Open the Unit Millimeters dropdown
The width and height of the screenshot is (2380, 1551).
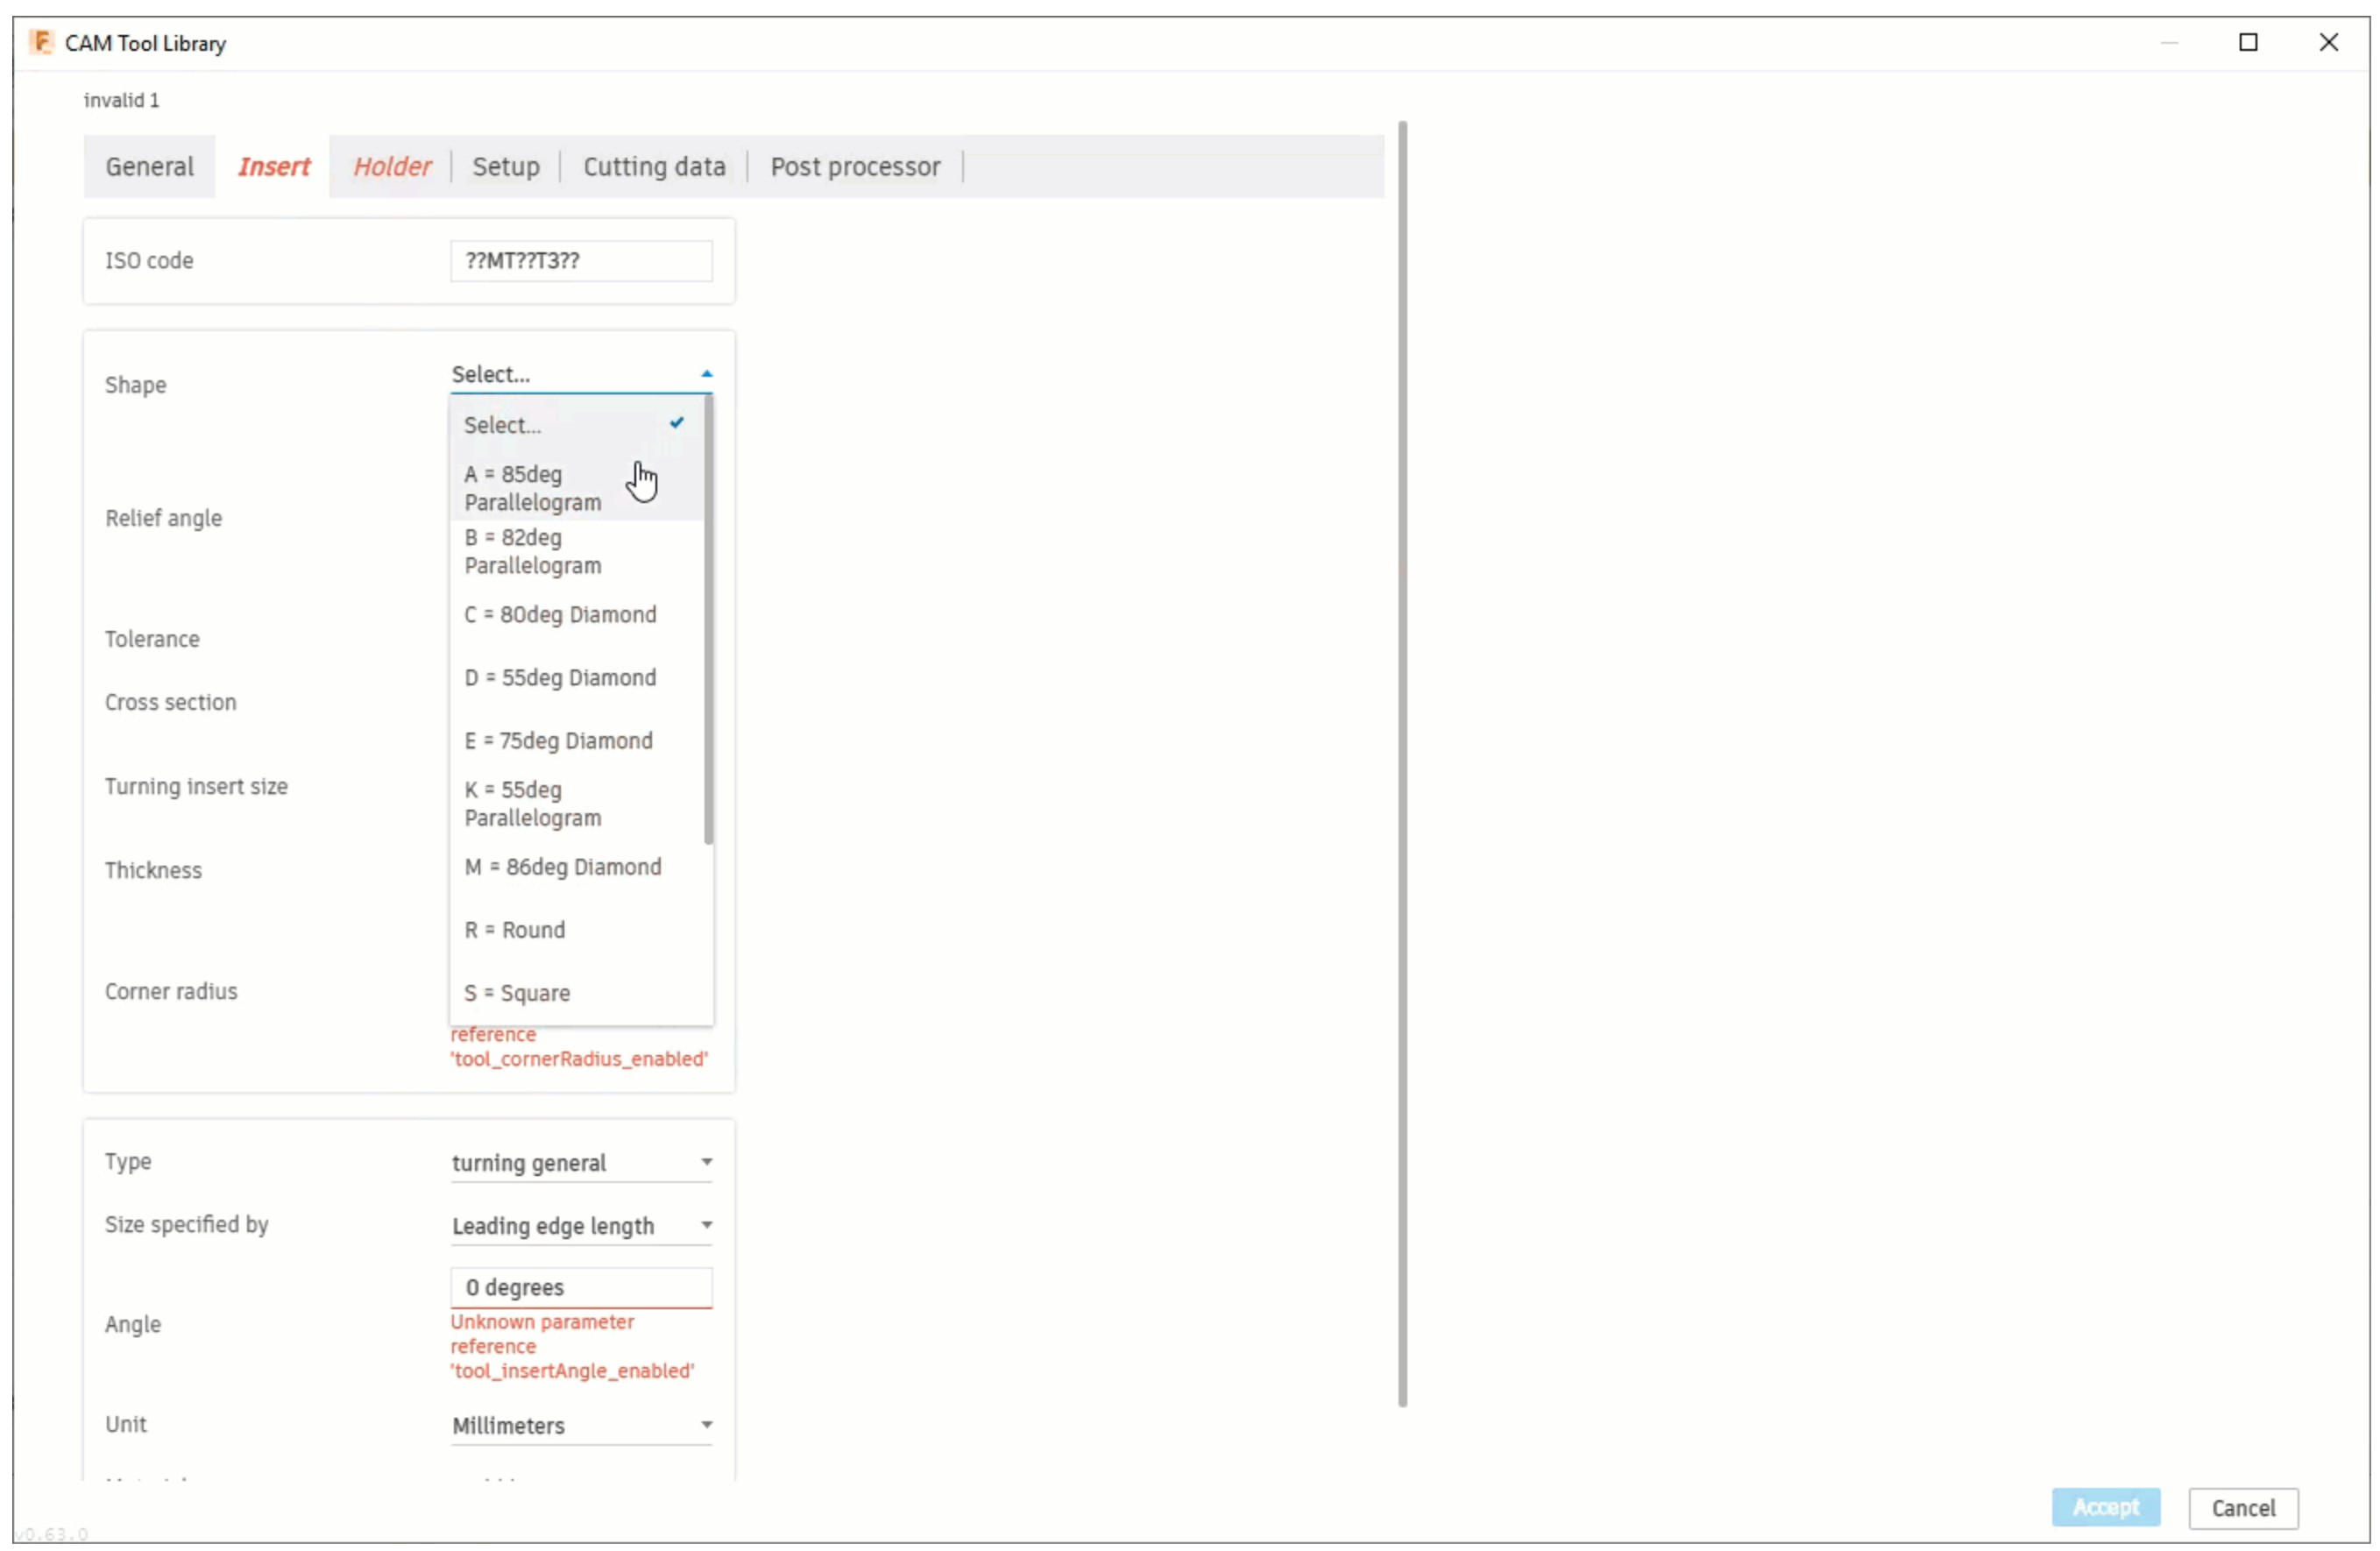point(580,1425)
